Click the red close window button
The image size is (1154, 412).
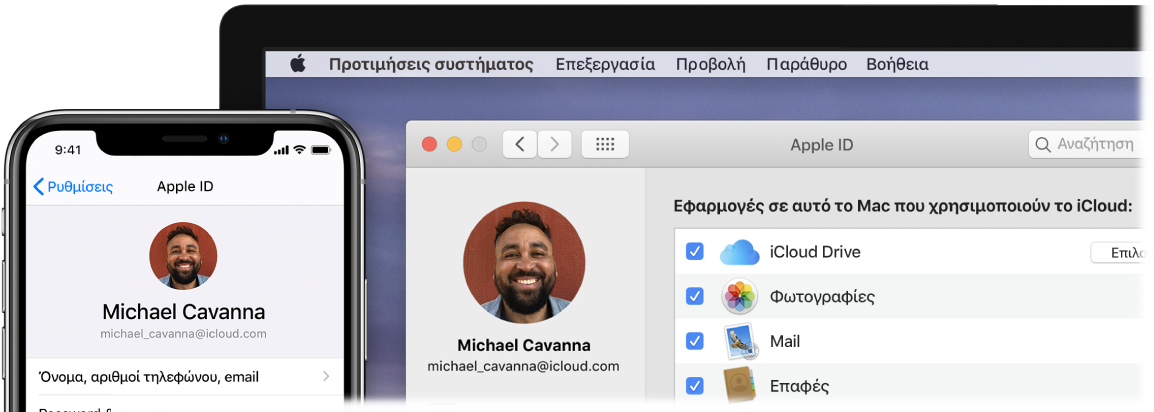tap(430, 145)
